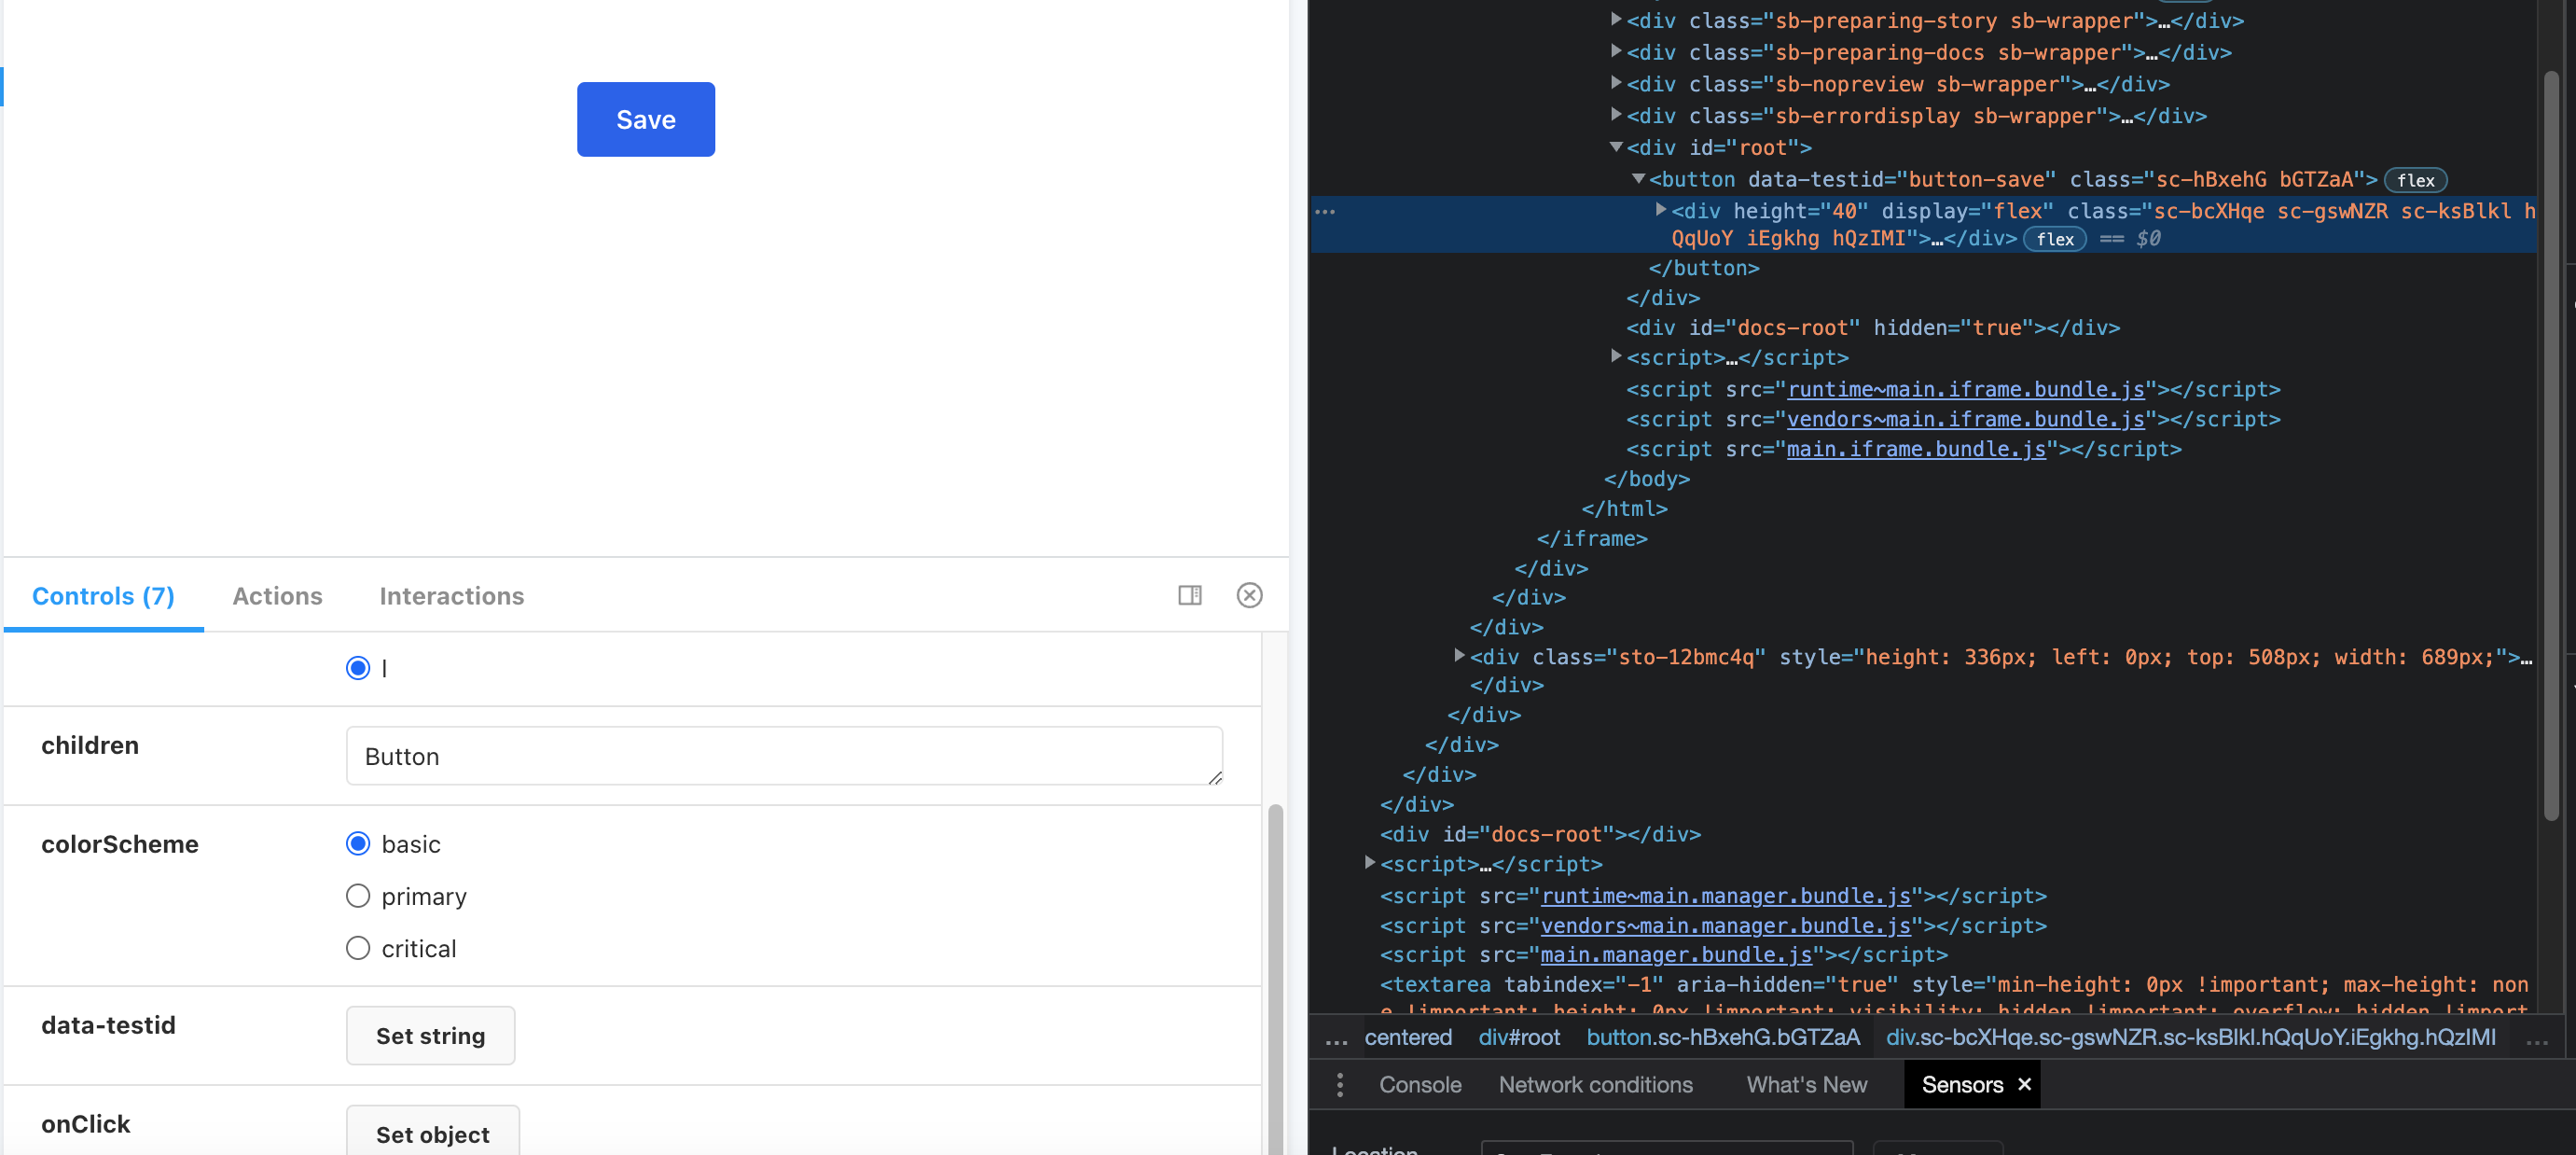Click the ellipsis beside the selected div row

pos(1325,212)
